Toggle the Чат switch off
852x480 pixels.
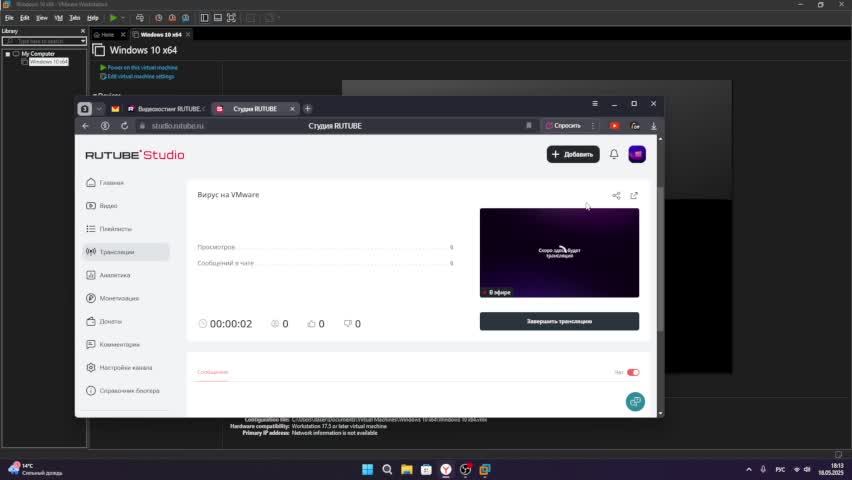[x=633, y=372]
